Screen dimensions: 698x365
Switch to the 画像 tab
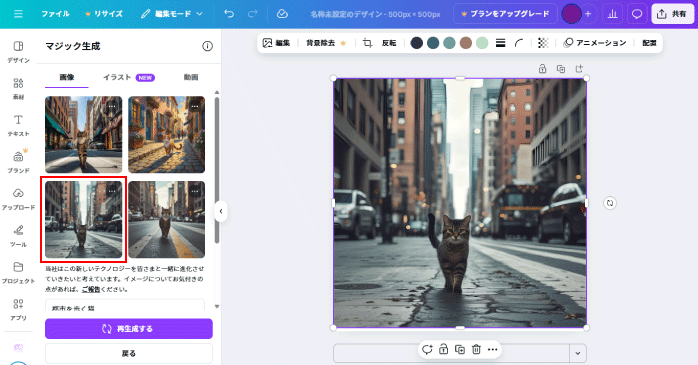pos(67,77)
